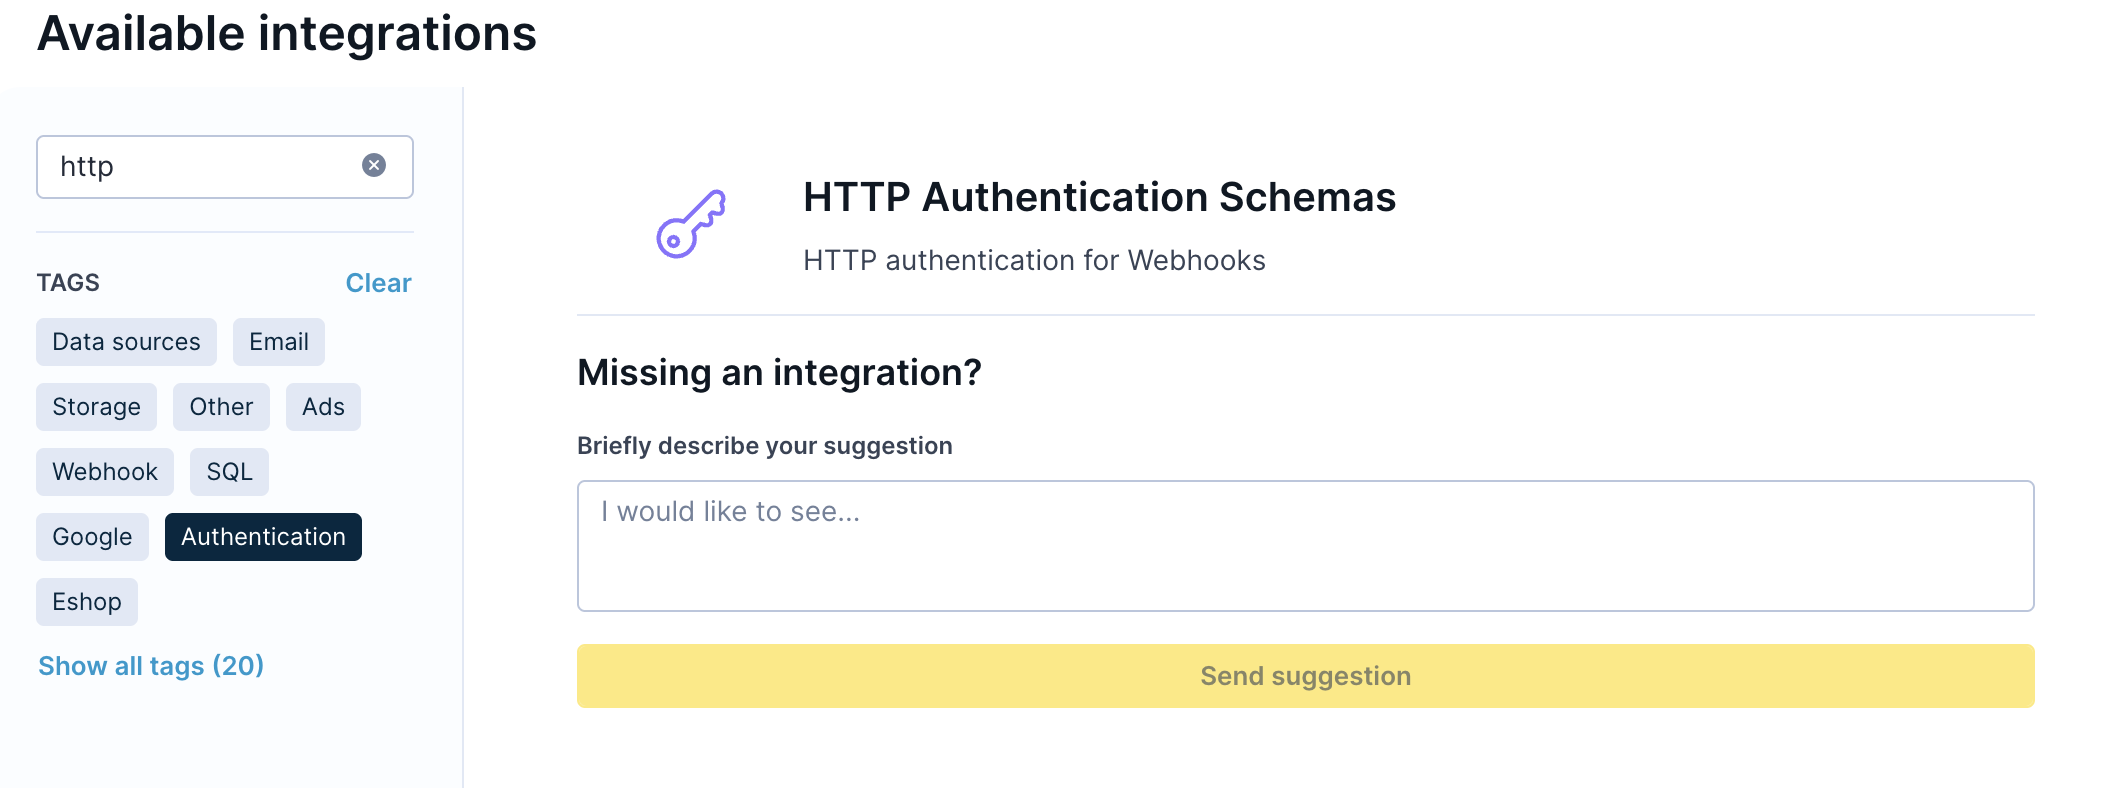Enable the Google tag filter
2118x788 pixels.
coord(92,537)
